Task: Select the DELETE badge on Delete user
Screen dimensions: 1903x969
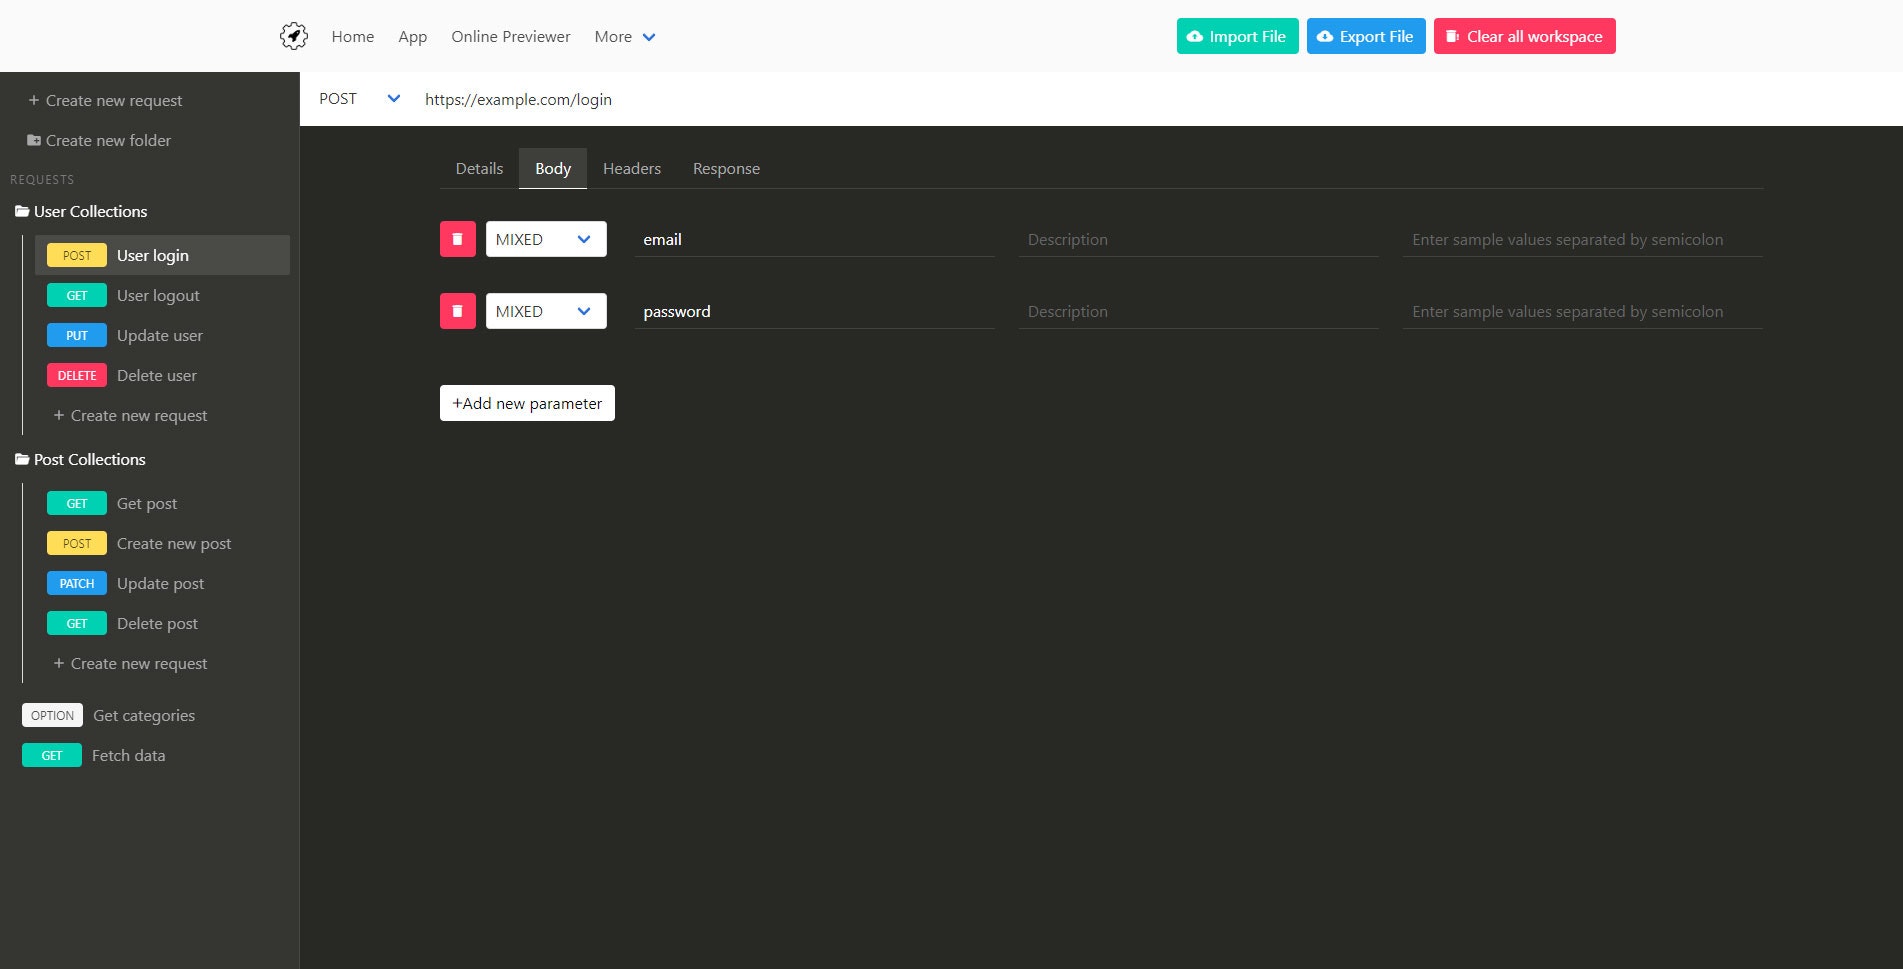Action: [x=76, y=375]
